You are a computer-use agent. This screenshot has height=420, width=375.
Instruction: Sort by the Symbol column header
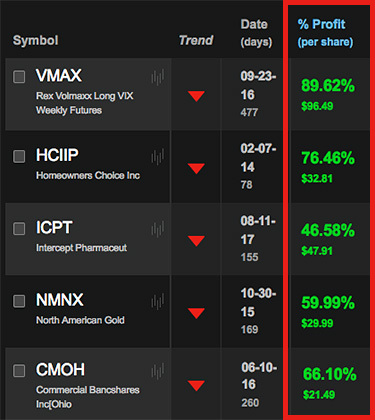tap(36, 40)
